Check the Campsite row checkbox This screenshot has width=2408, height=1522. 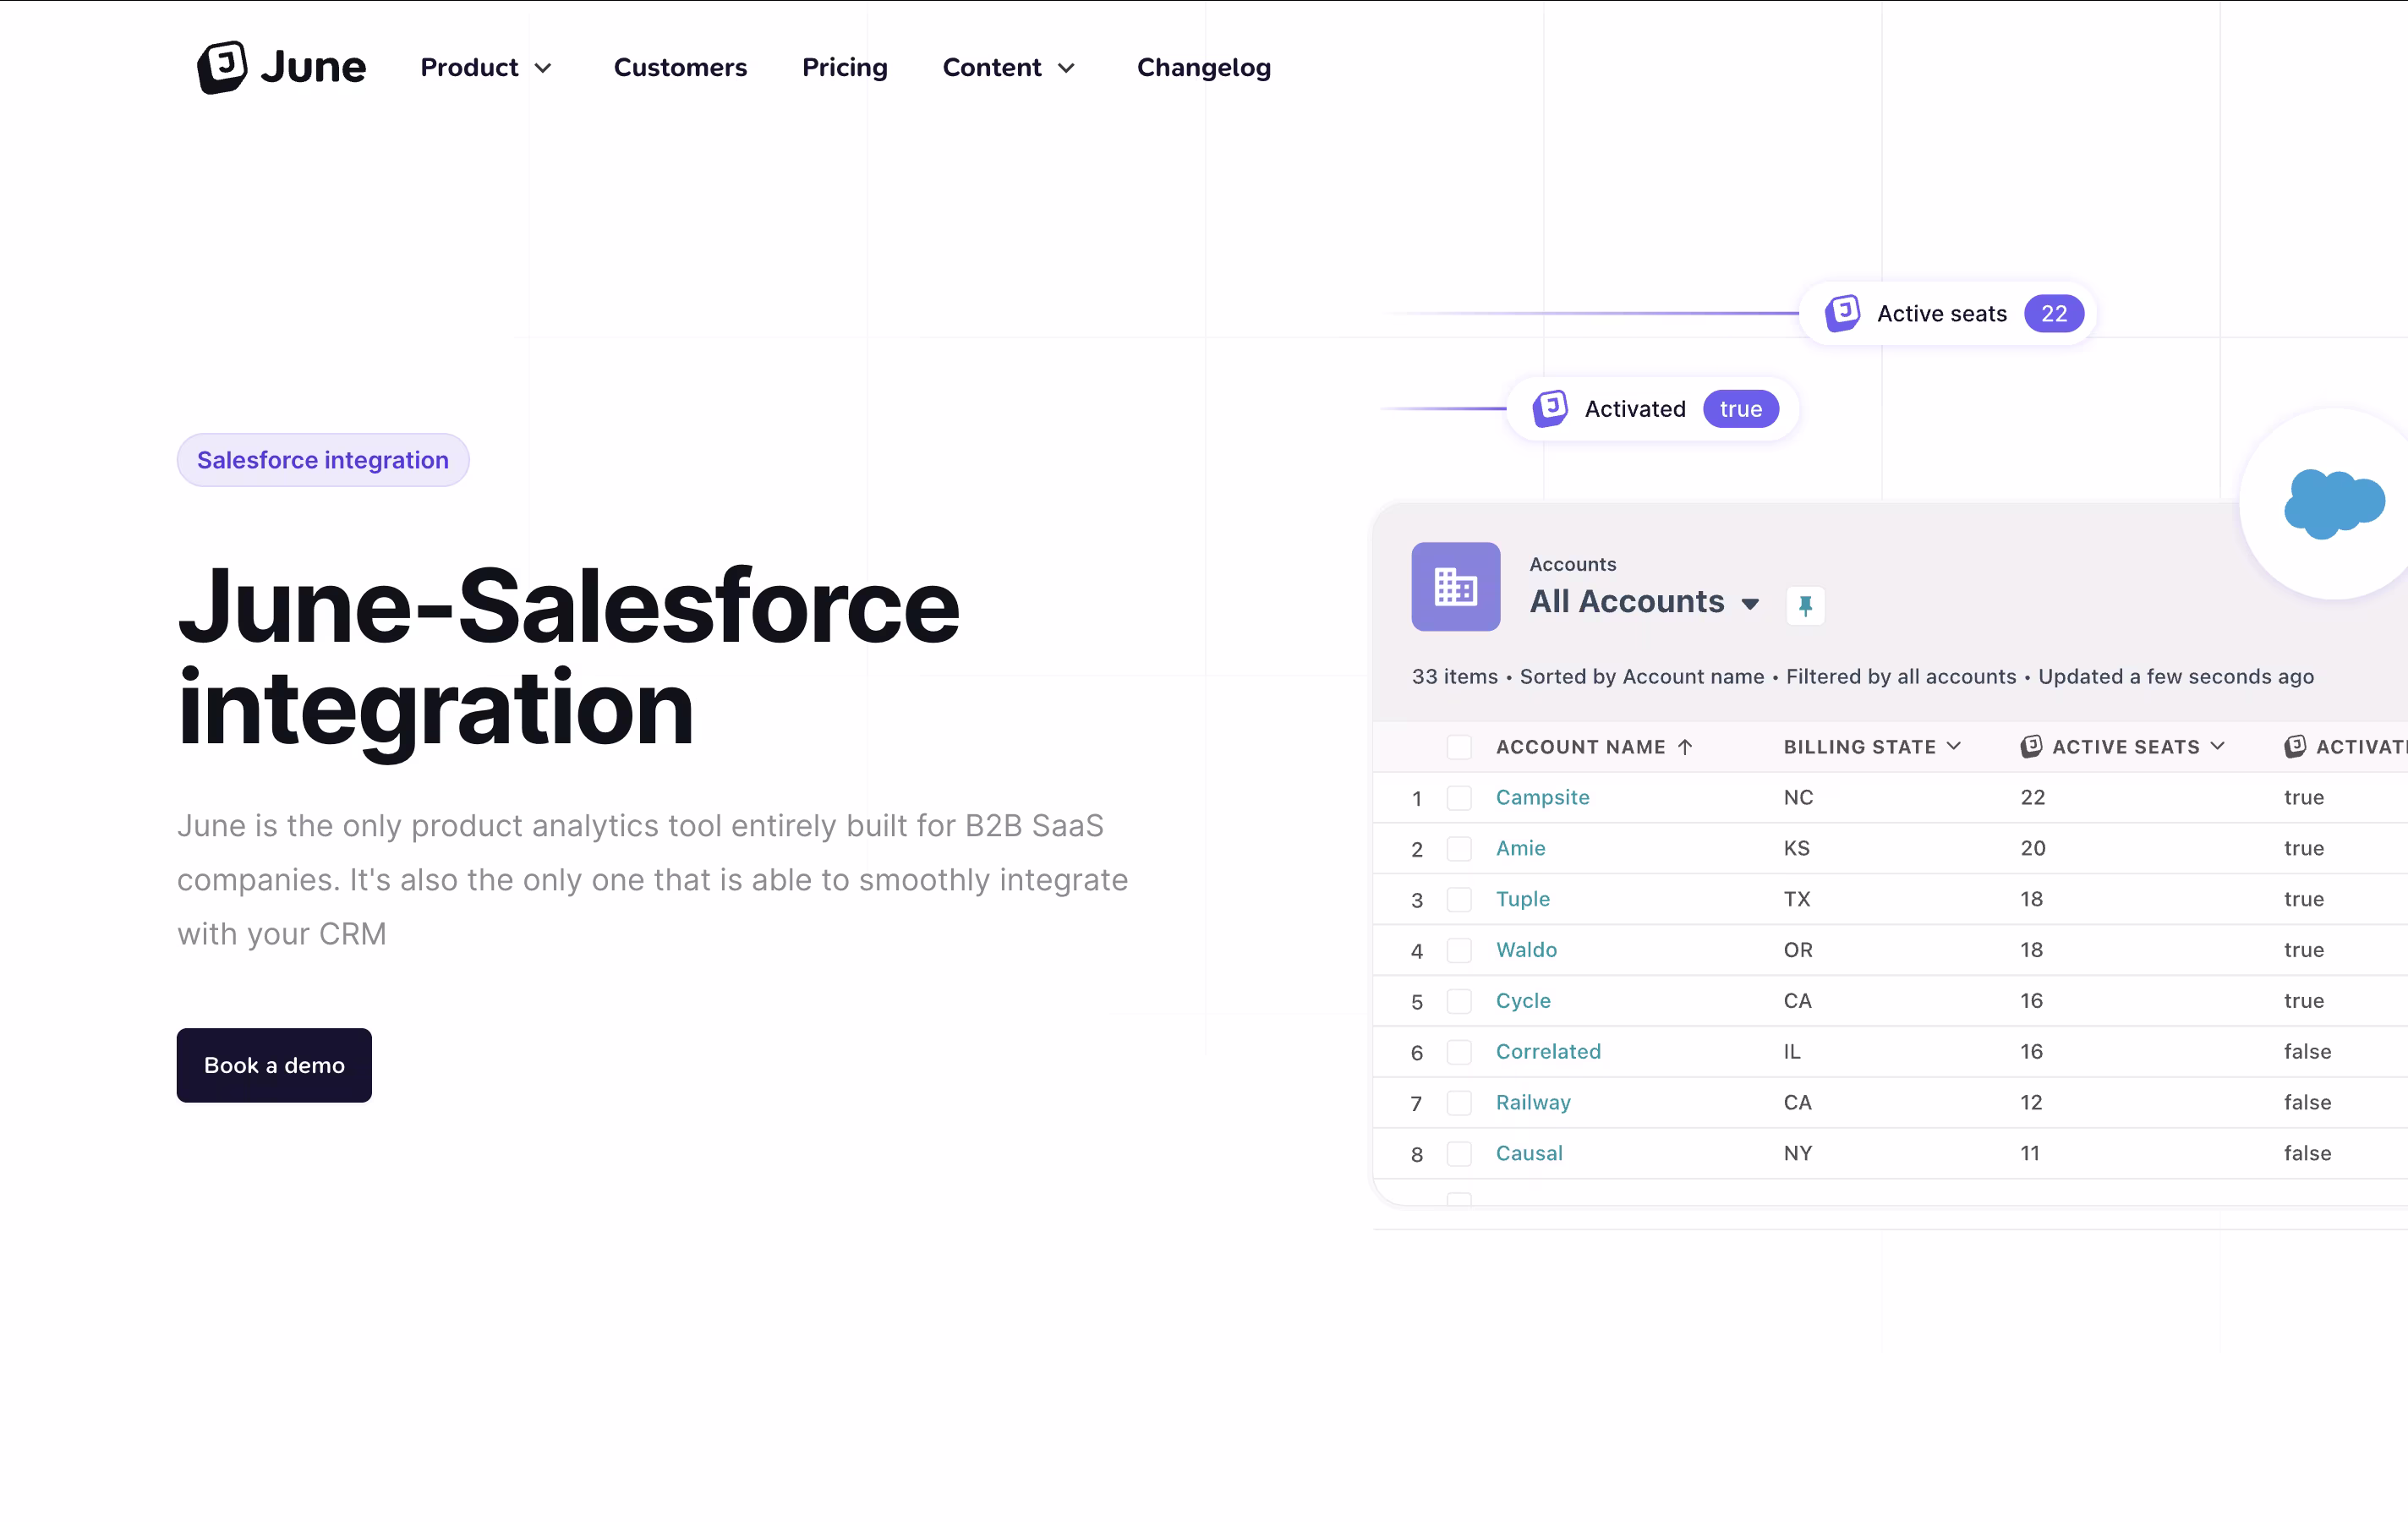[1459, 798]
